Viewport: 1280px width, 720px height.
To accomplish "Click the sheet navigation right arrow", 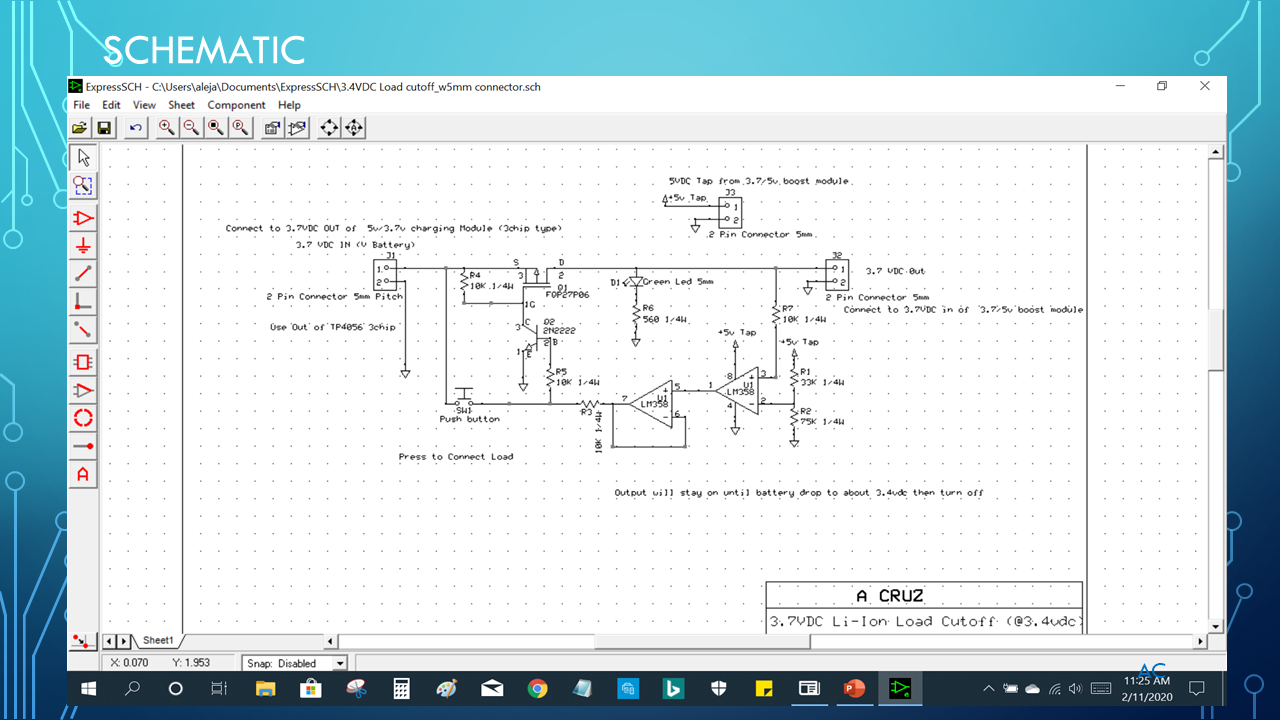I will click(x=124, y=640).
